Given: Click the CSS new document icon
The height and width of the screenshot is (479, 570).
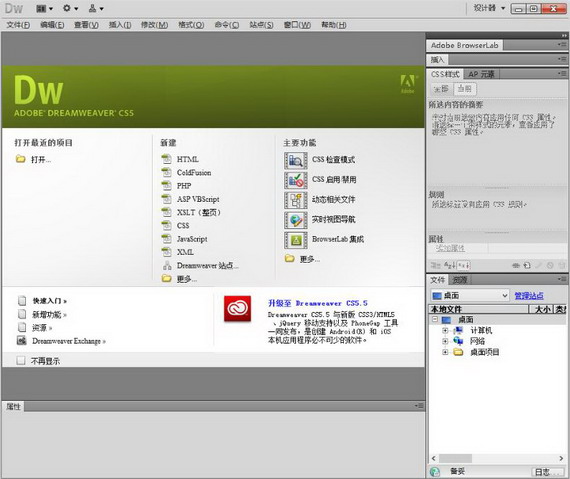Looking at the screenshot, I should point(166,225).
